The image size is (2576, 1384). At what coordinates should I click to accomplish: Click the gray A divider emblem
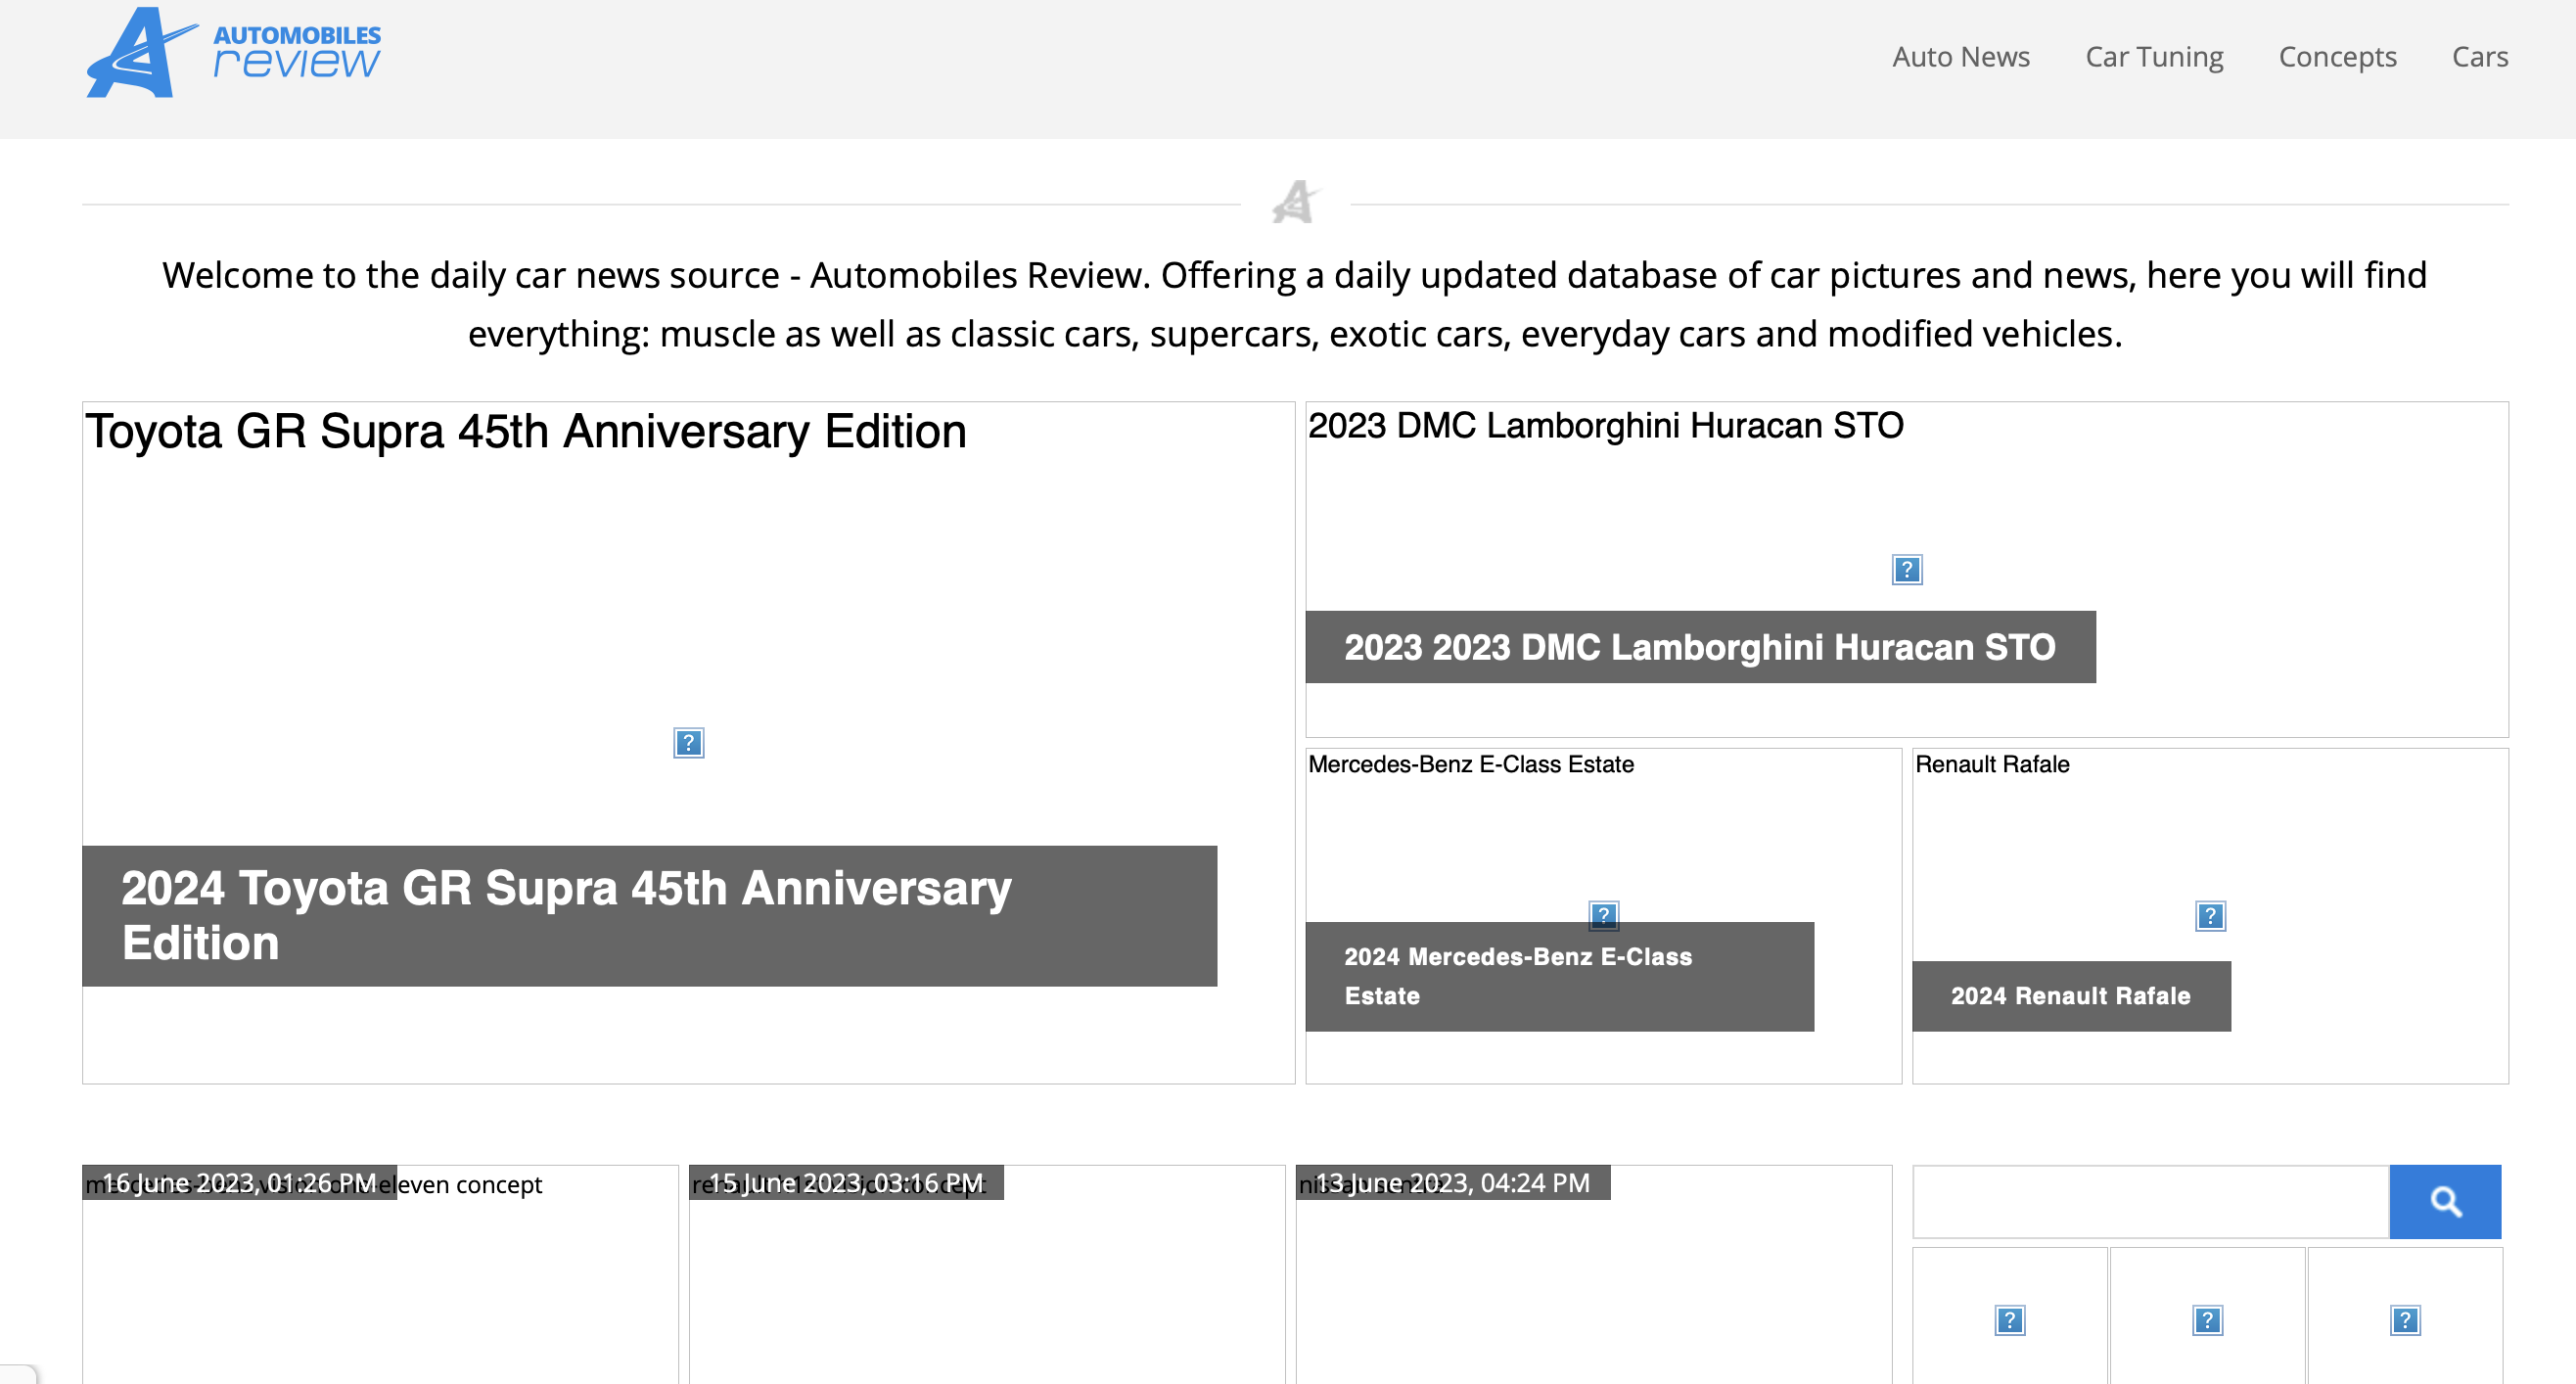(1295, 203)
